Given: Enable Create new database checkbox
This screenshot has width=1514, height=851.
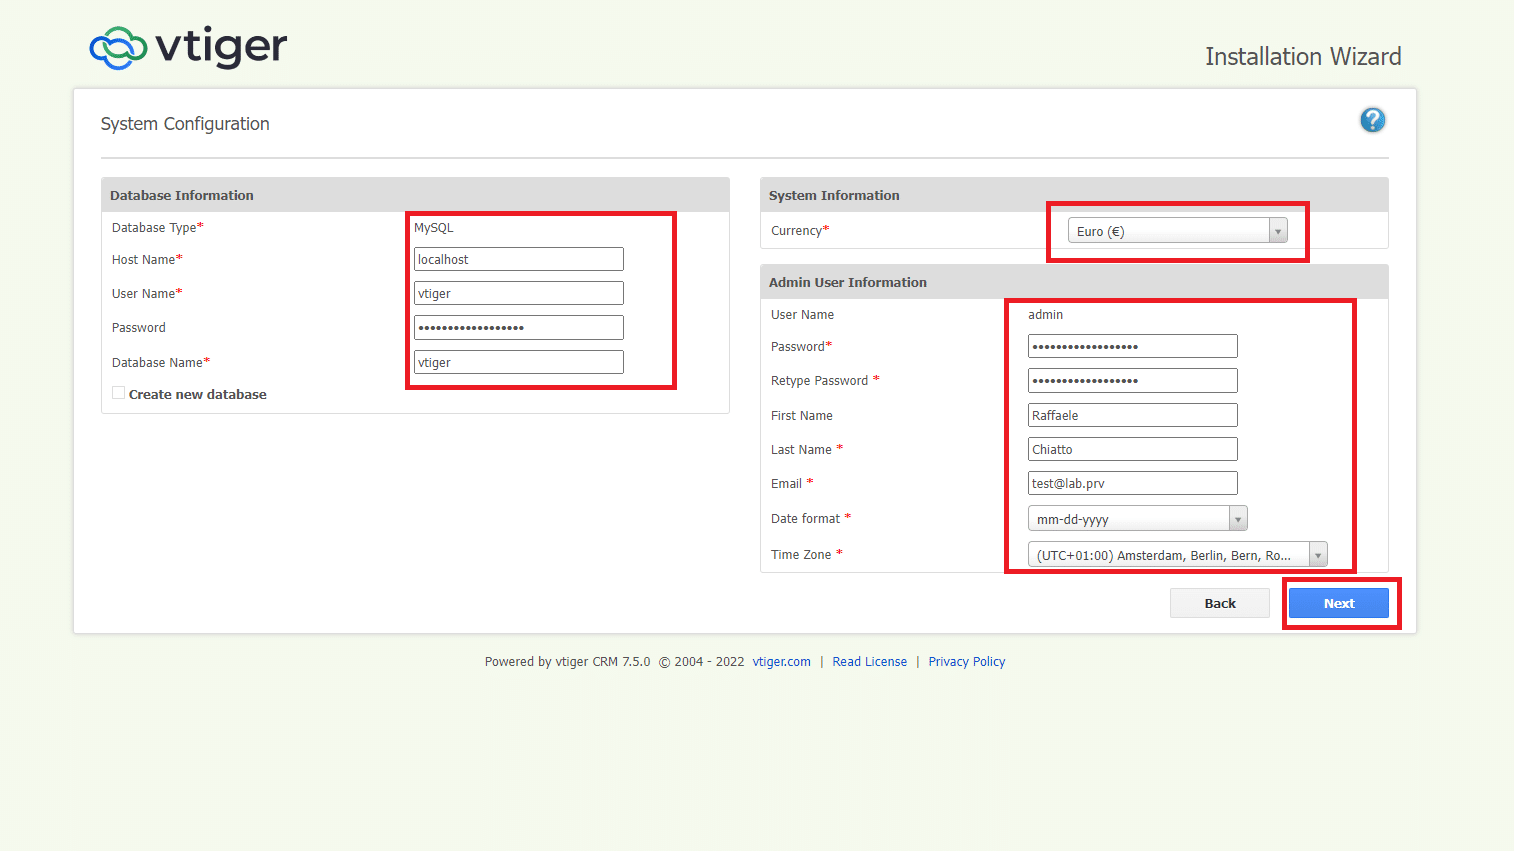Looking at the screenshot, I should (119, 393).
